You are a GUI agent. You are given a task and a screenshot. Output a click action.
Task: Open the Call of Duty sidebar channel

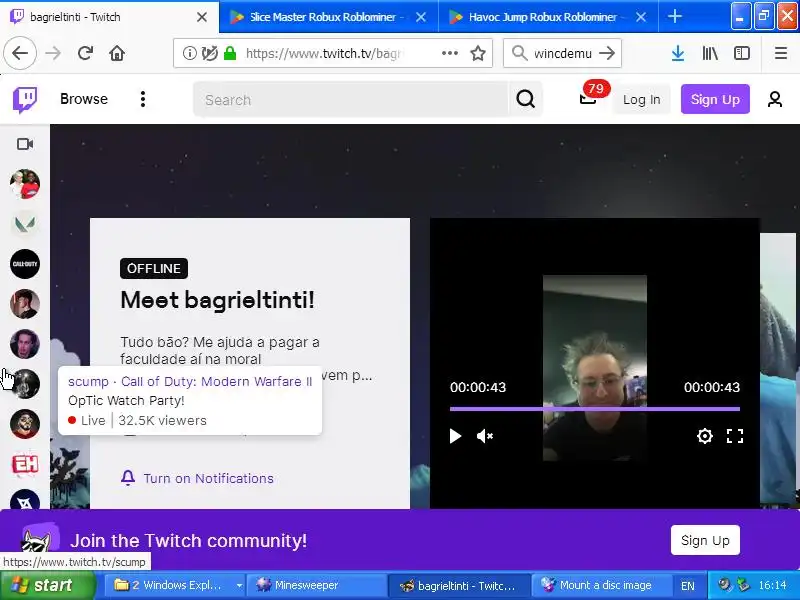coord(24,264)
